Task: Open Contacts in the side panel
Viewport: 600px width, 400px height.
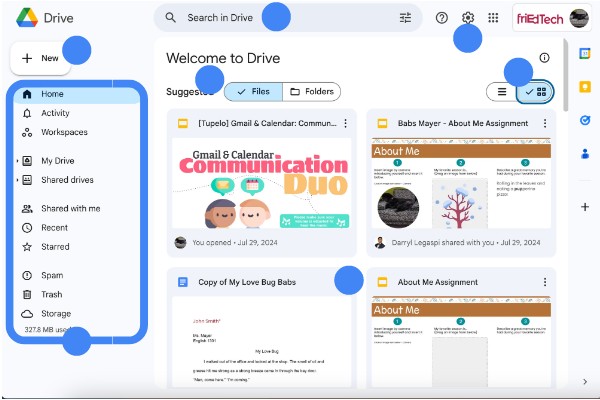Action: [x=585, y=154]
